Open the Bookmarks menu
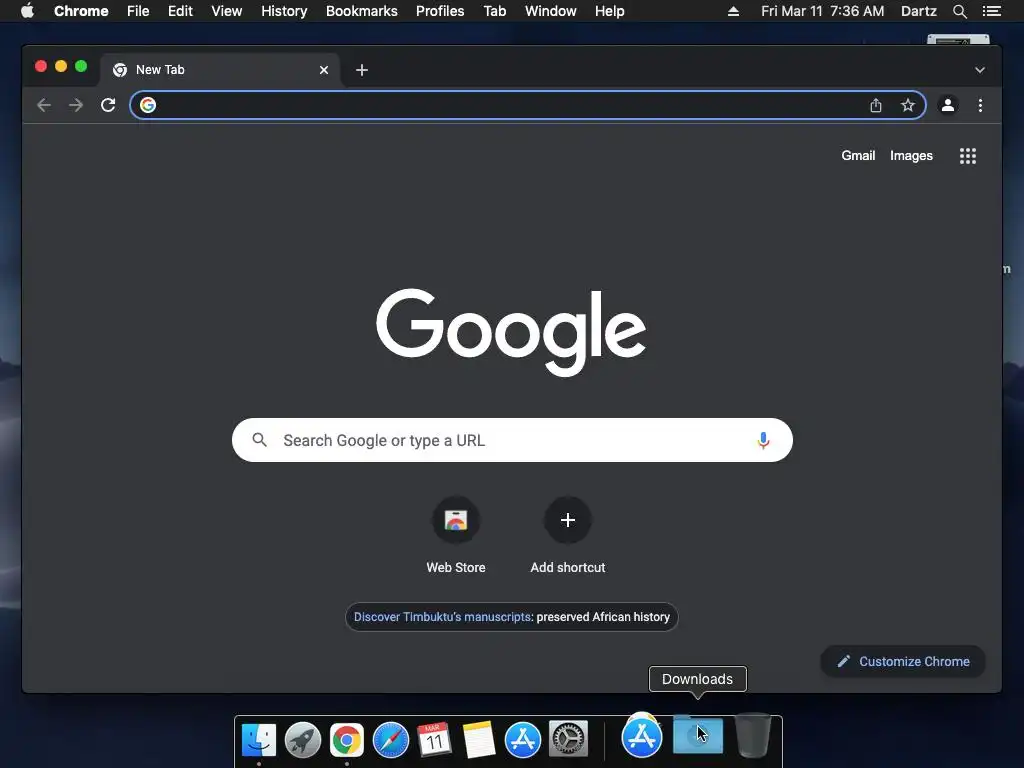The image size is (1024, 768). click(362, 11)
